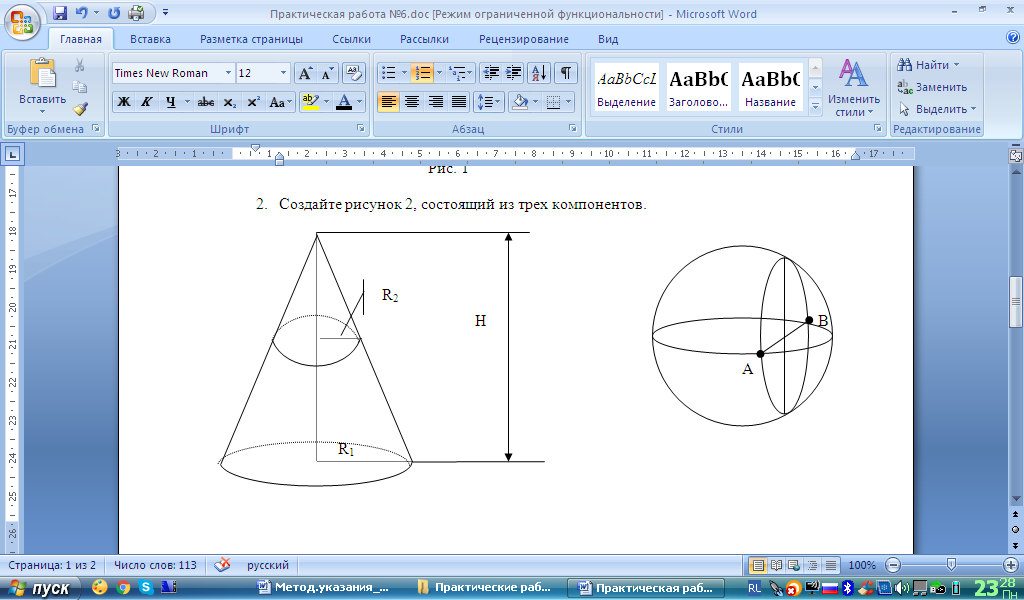The width and height of the screenshot is (1024, 600).
Task: Open borders dropdown arrow
Action: (x=568, y=102)
